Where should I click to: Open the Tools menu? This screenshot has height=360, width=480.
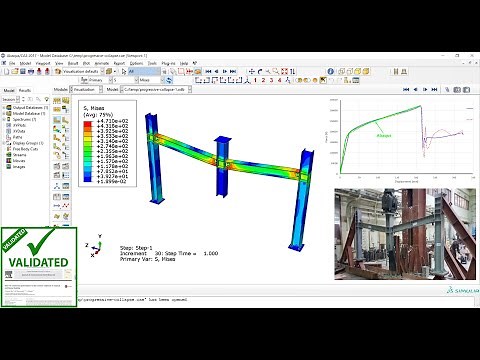(x=152, y=63)
